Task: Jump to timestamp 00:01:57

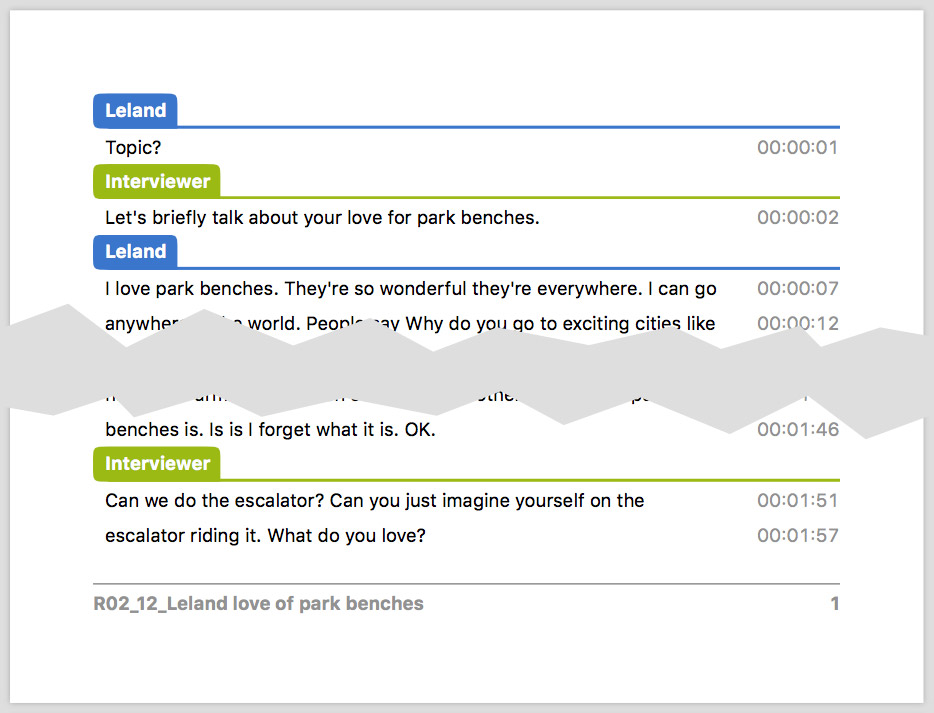Action: pyautogui.click(x=797, y=536)
